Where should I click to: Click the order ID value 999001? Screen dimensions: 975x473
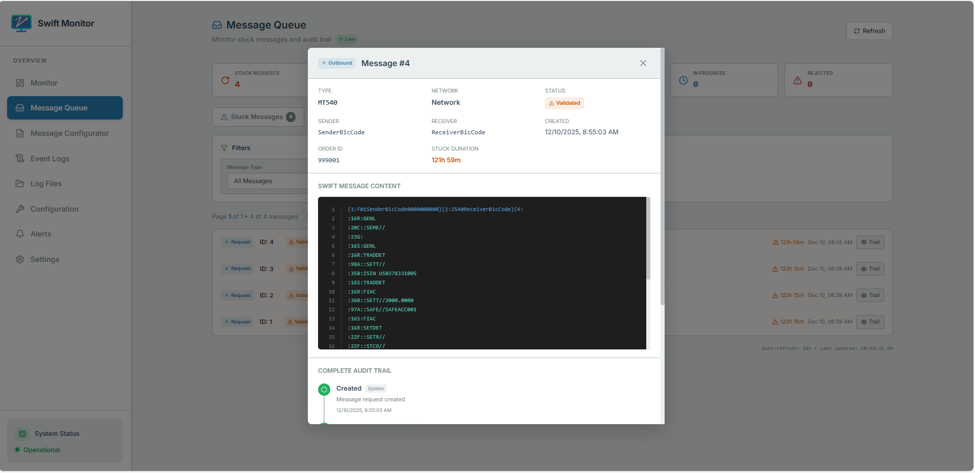point(329,160)
